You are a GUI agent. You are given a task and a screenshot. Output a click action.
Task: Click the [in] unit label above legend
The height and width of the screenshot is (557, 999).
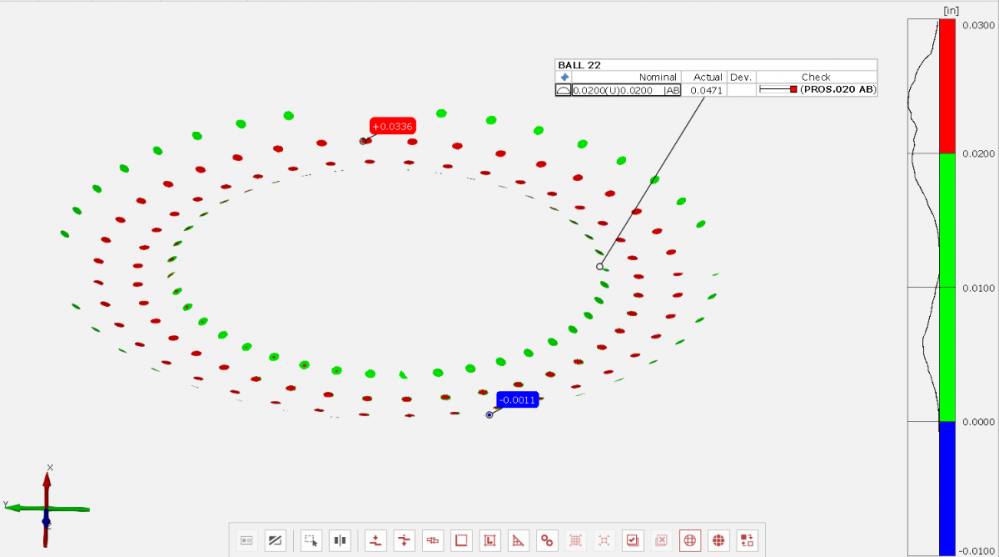(x=951, y=11)
